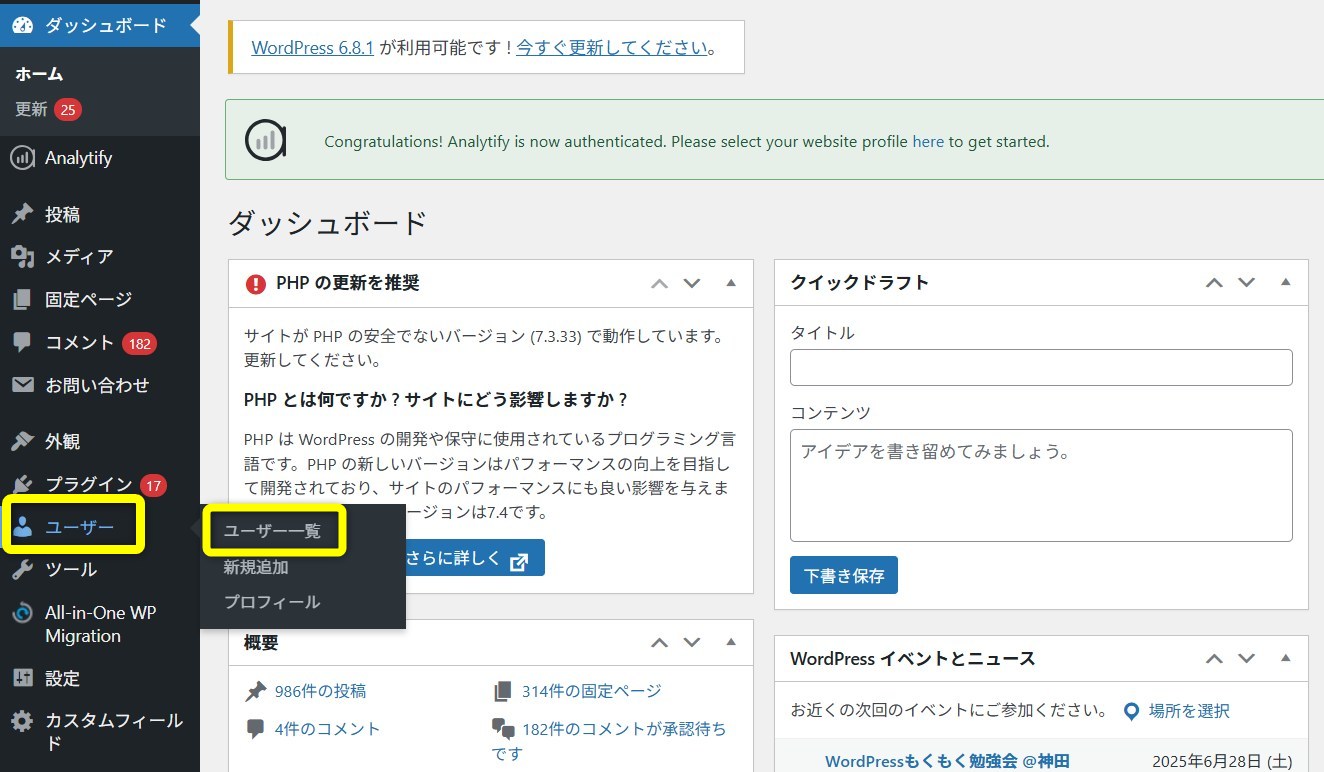Click the タイトル input field
Screen dimensions: 1324x772
point(1041,367)
